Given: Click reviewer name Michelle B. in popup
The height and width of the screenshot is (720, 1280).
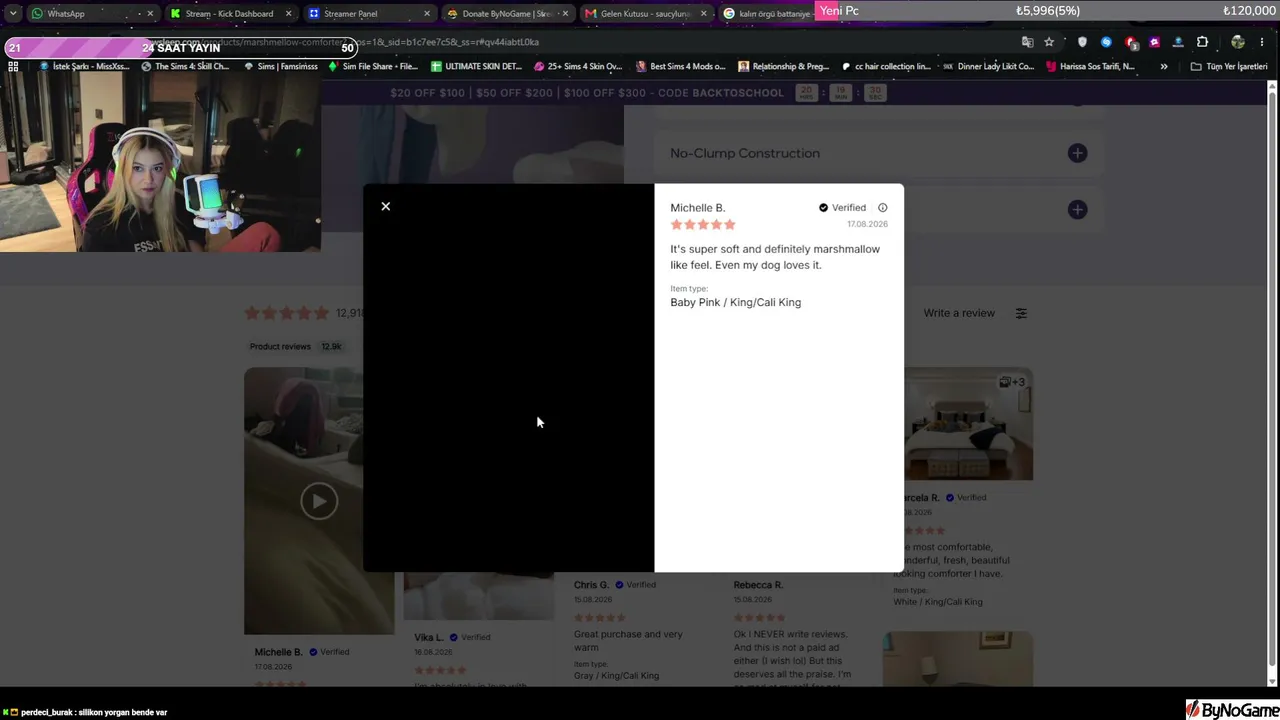Looking at the screenshot, I should click(698, 208).
